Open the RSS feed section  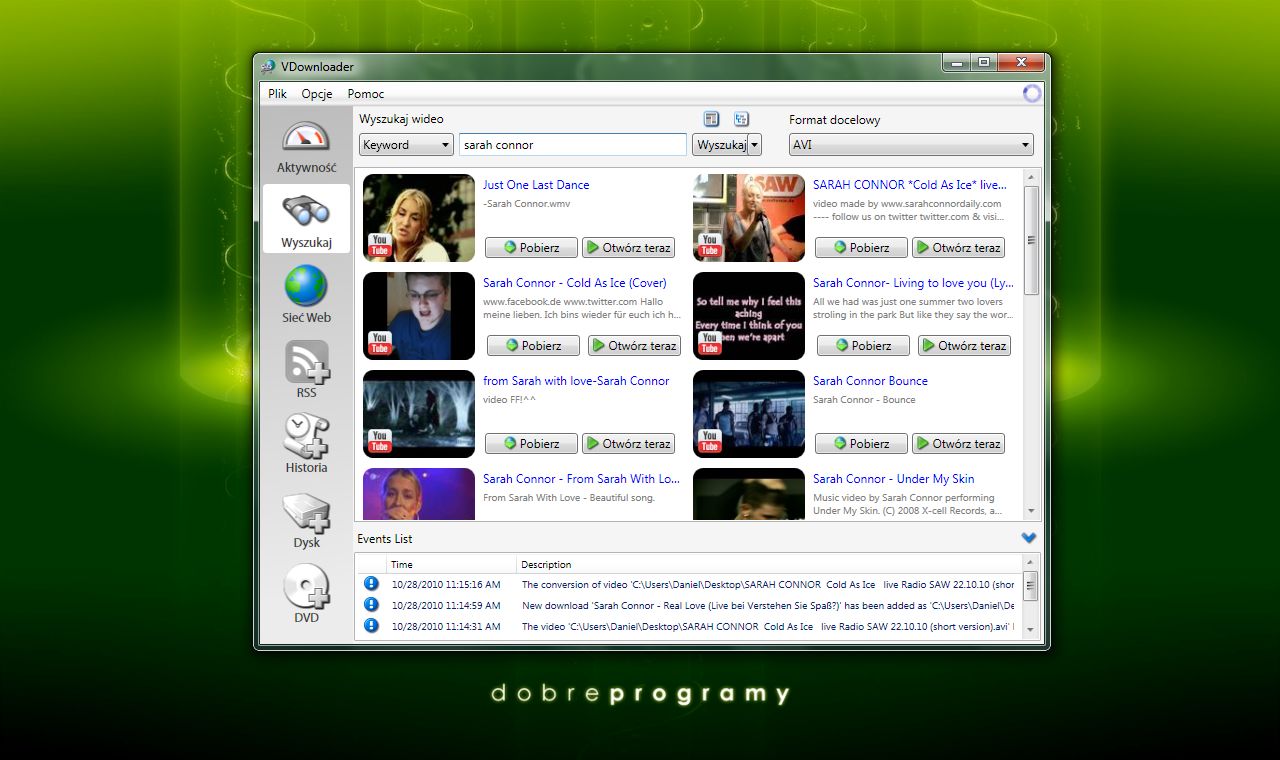(x=306, y=369)
